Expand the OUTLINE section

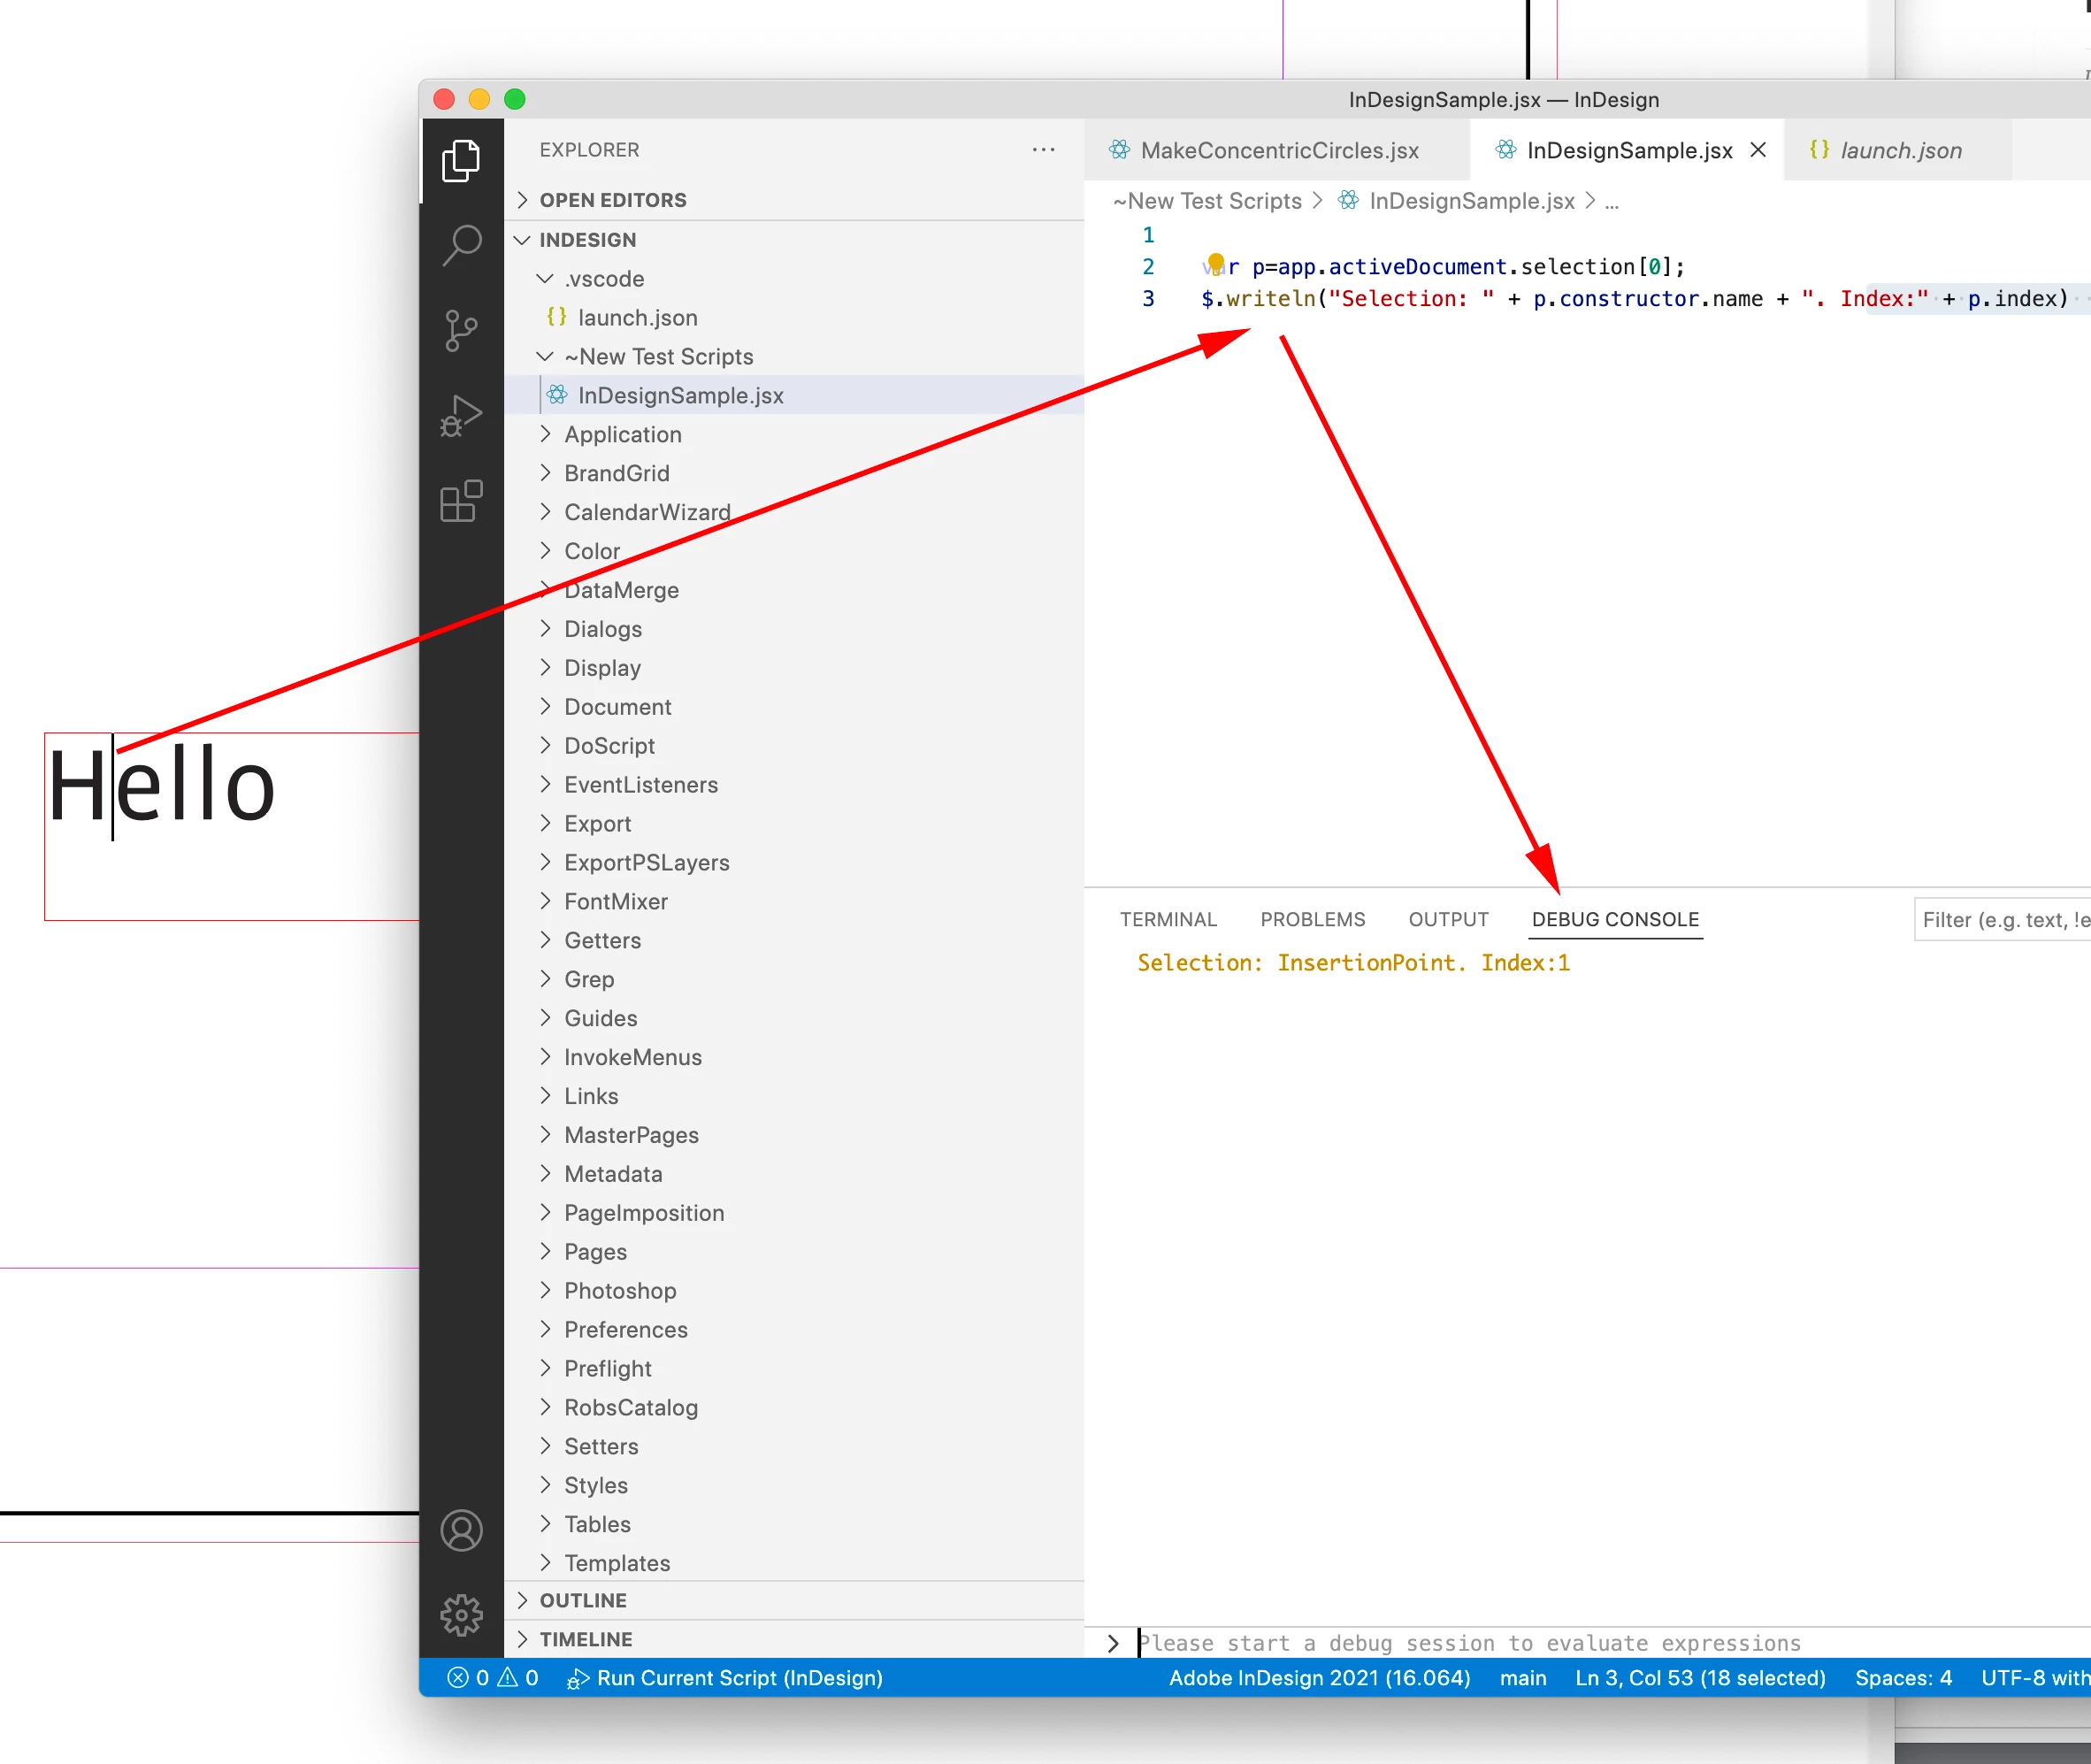(x=582, y=1600)
